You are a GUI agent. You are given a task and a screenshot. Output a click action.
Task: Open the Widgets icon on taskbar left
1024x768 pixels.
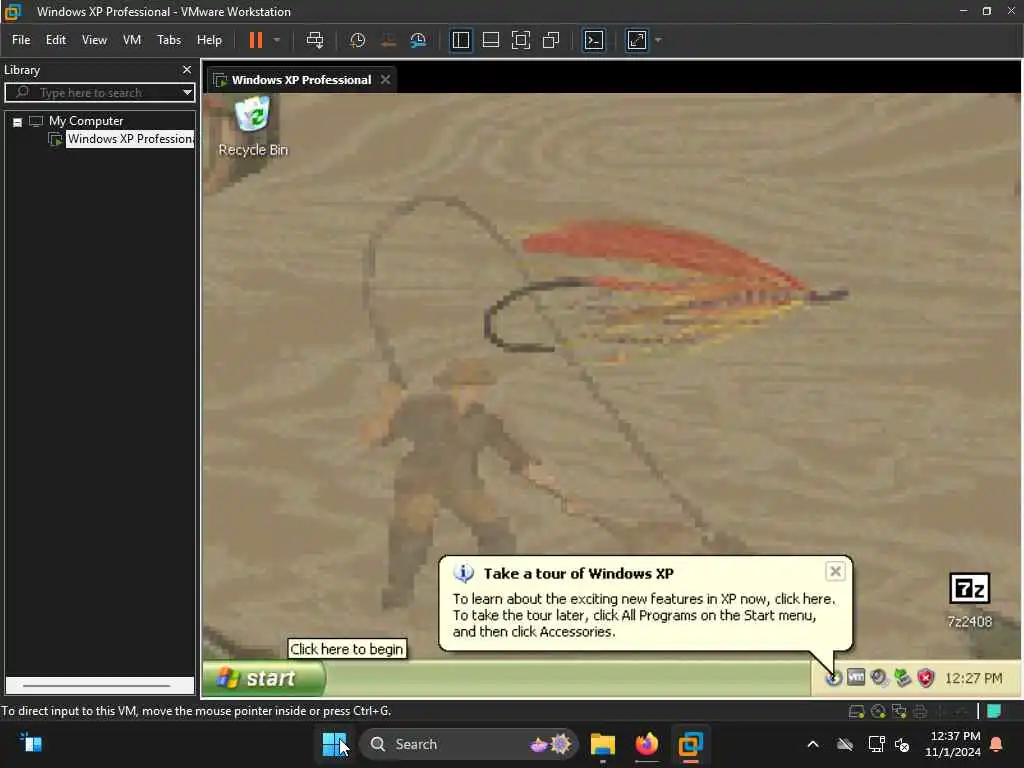pos(31,743)
